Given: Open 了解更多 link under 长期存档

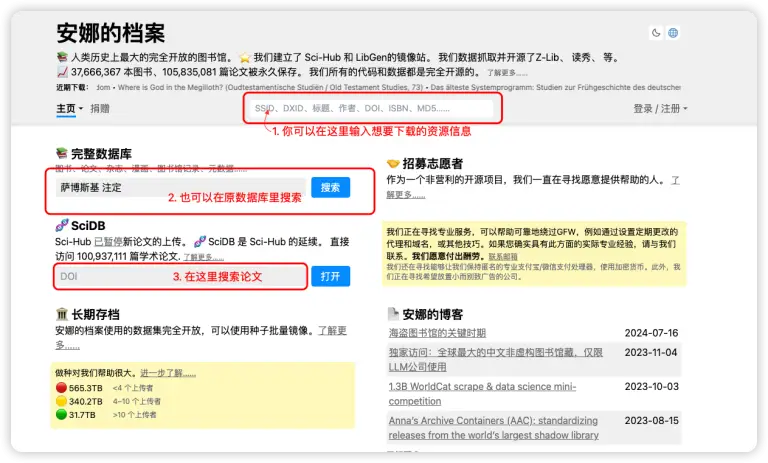Looking at the screenshot, I should 333,331.
